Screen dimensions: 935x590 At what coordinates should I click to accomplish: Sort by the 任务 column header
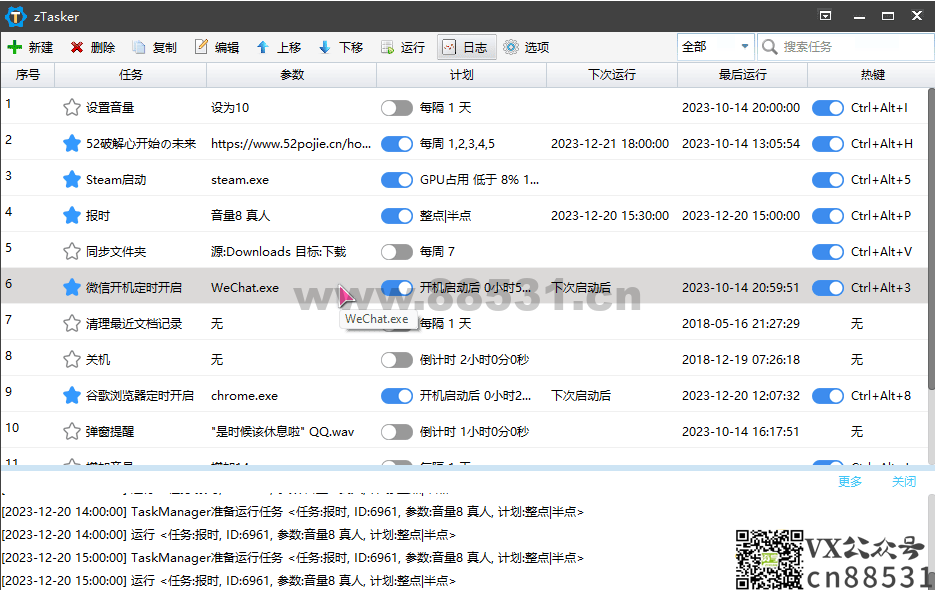coord(131,75)
